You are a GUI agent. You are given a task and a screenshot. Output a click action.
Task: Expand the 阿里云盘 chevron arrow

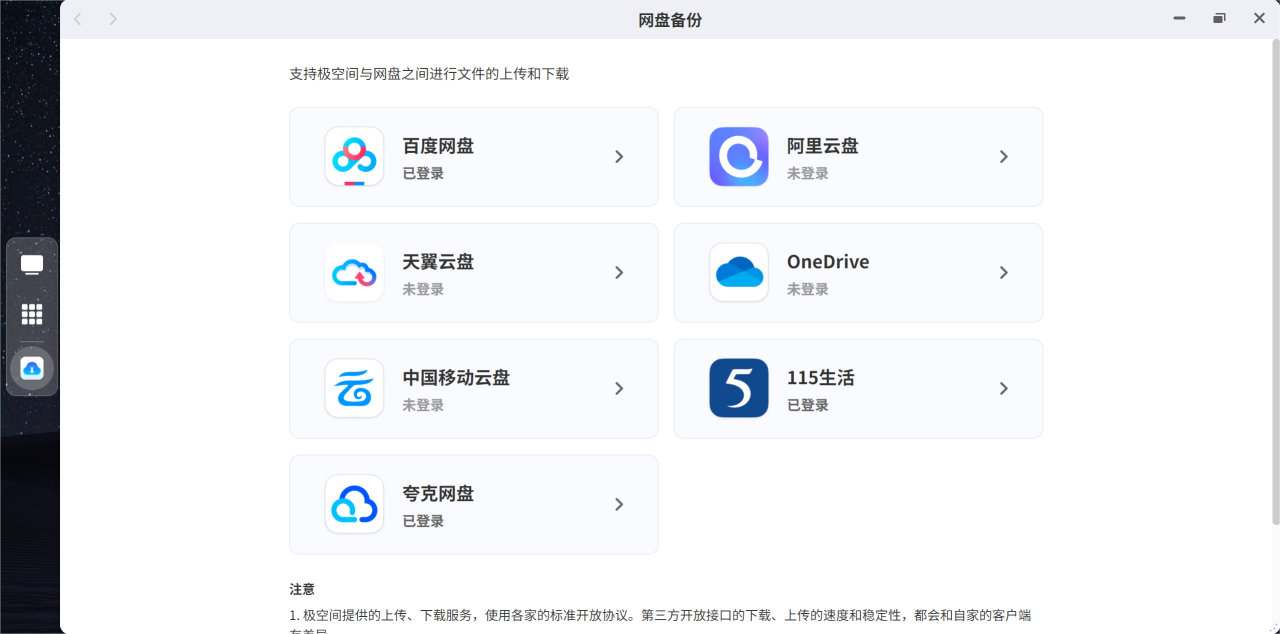[x=1004, y=157]
